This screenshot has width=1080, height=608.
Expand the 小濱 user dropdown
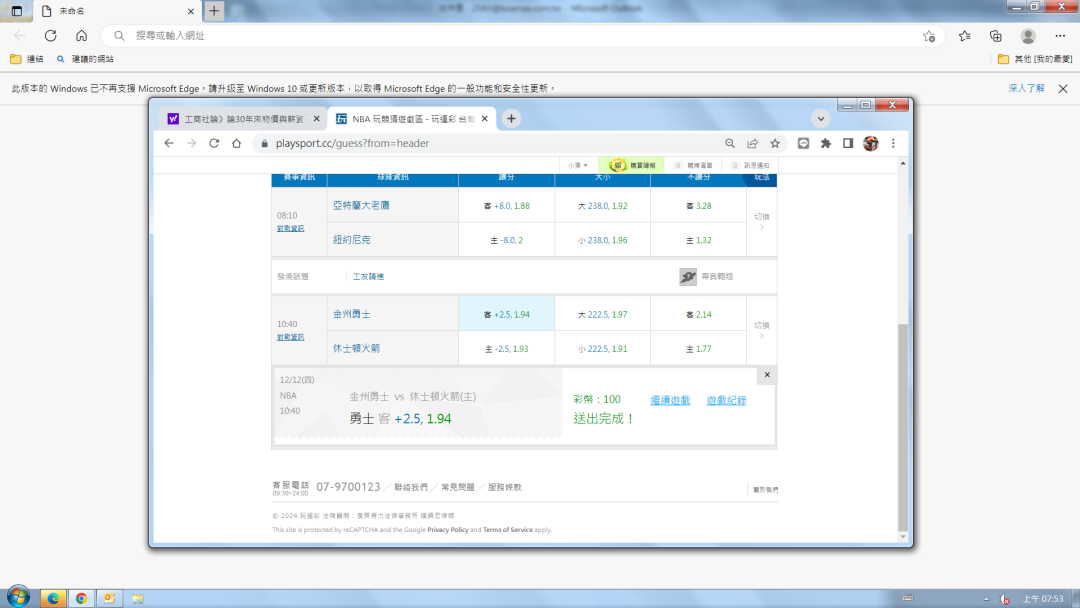(x=577, y=165)
